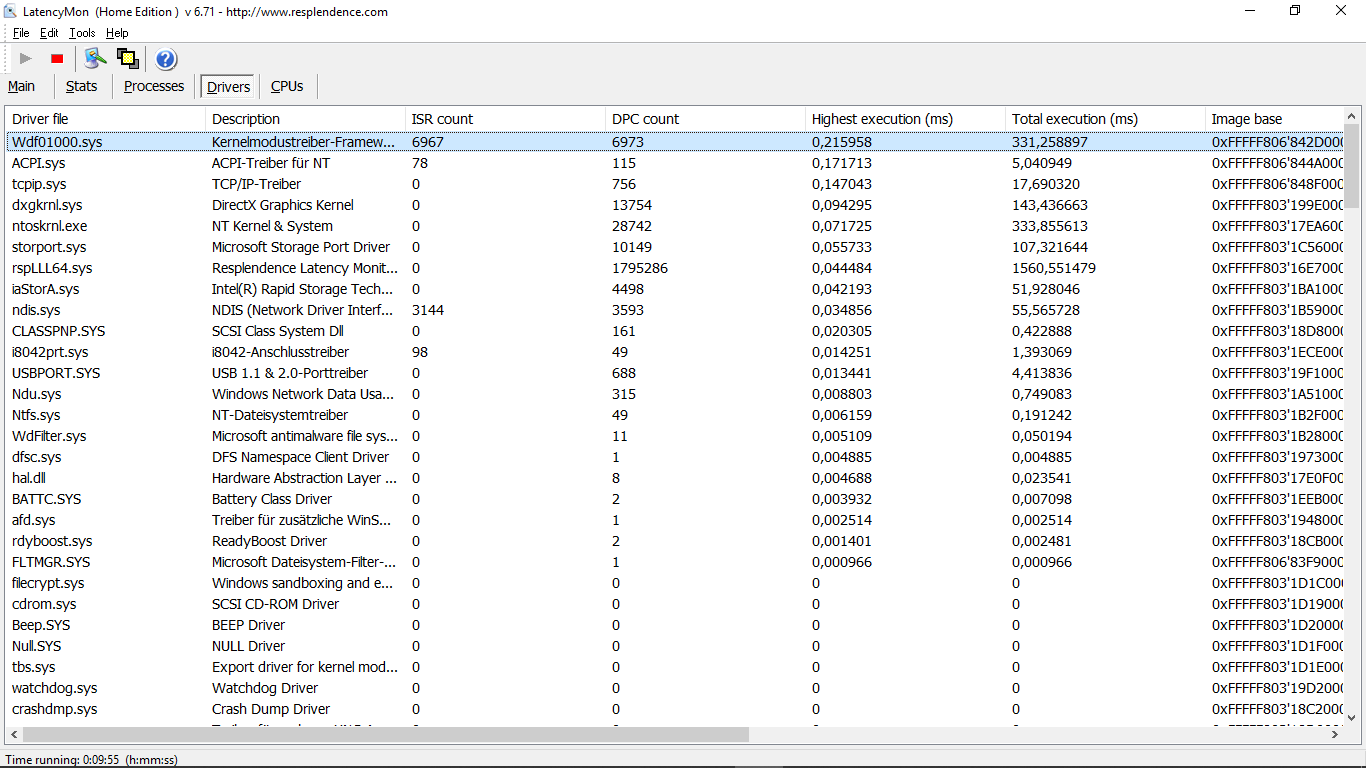The width and height of the screenshot is (1366, 768).
Task: Sort by DPC count column header
Action: tap(645, 119)
